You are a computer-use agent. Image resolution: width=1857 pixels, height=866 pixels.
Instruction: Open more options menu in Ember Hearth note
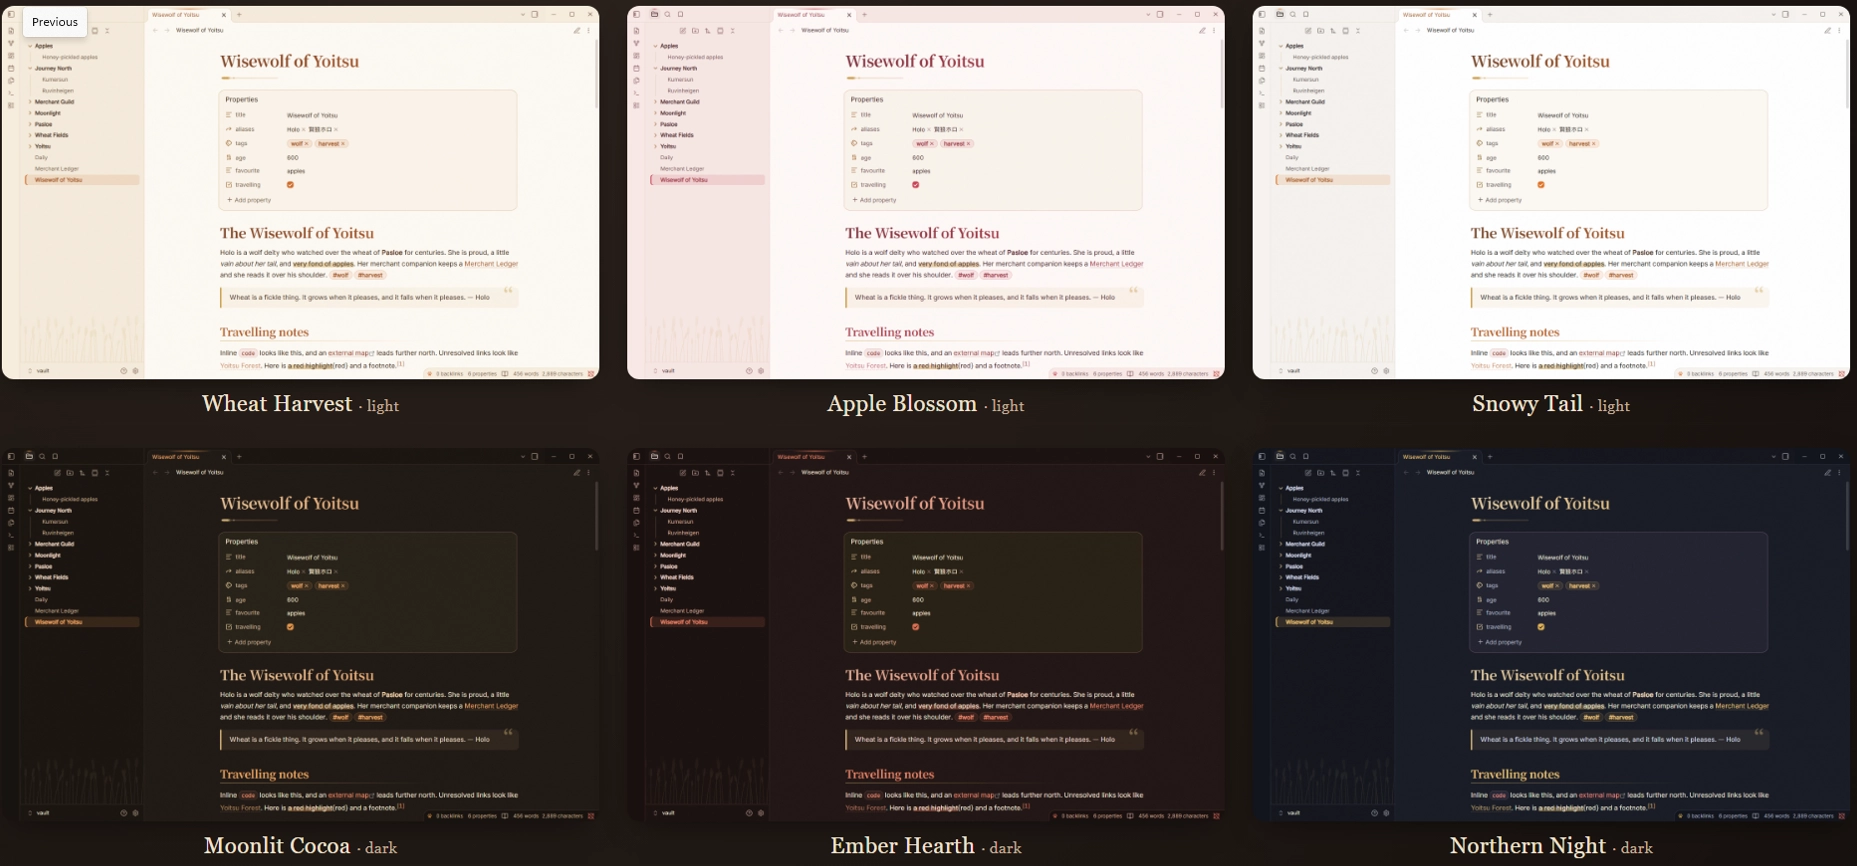coord(1214,472)
